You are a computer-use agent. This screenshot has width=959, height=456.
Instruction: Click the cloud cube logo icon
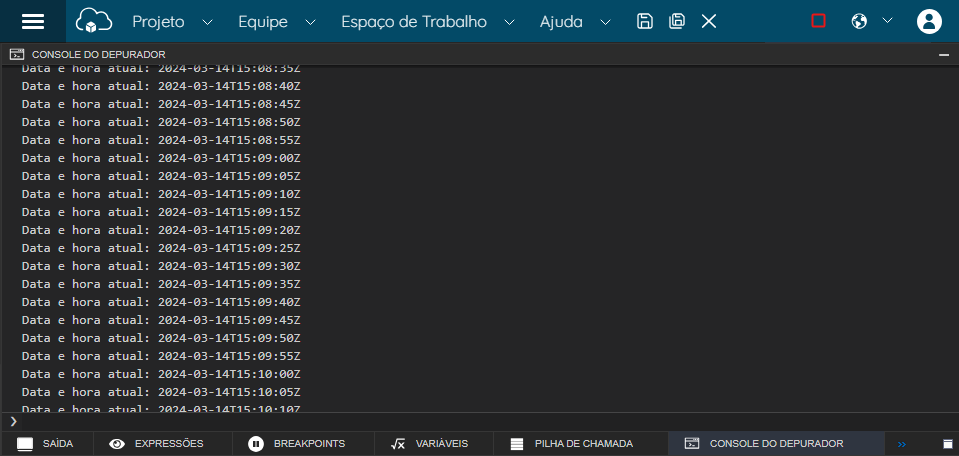(94, 21)
